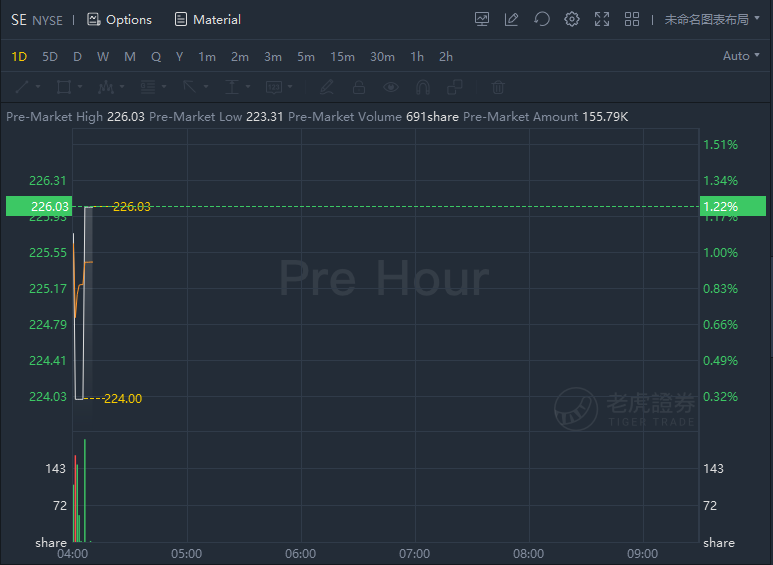The height and width of the screenshot is (565, 773).
Task: Click the Pre-Market Low 223.31 value
Action: (x=265, y=117)
